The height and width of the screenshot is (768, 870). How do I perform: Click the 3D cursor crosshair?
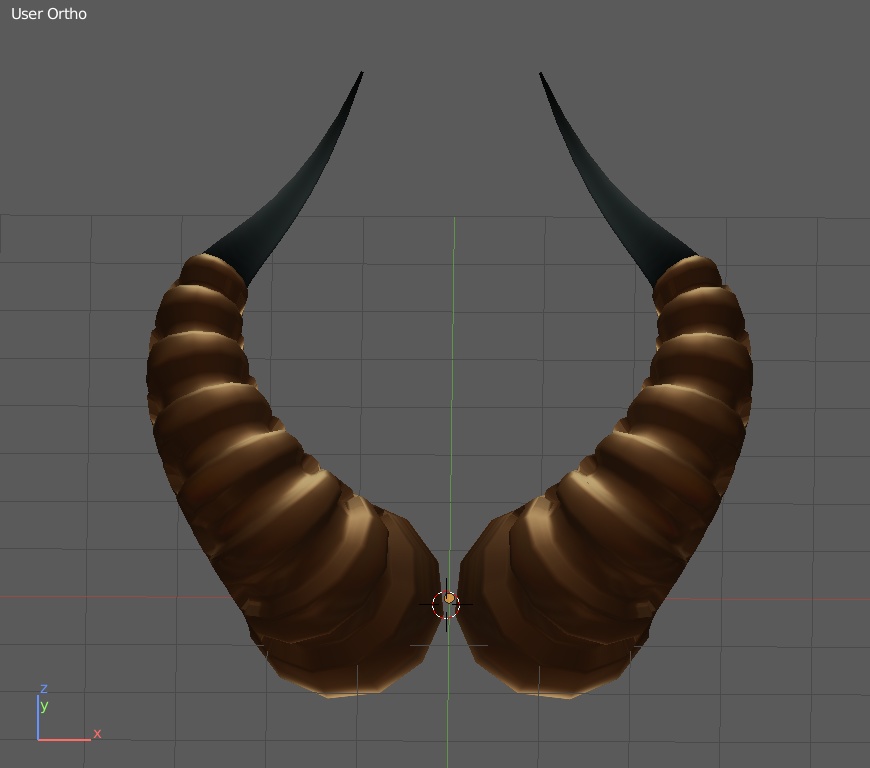446,604
